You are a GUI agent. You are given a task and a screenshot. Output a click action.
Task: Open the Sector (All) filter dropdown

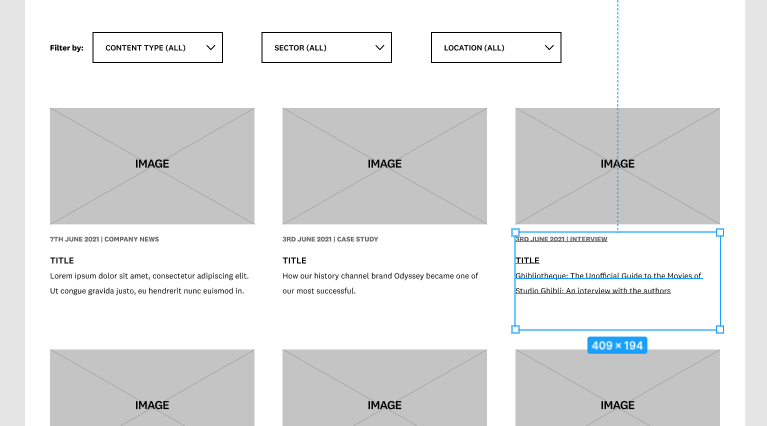pyautogui.click(x=326, y=47)
